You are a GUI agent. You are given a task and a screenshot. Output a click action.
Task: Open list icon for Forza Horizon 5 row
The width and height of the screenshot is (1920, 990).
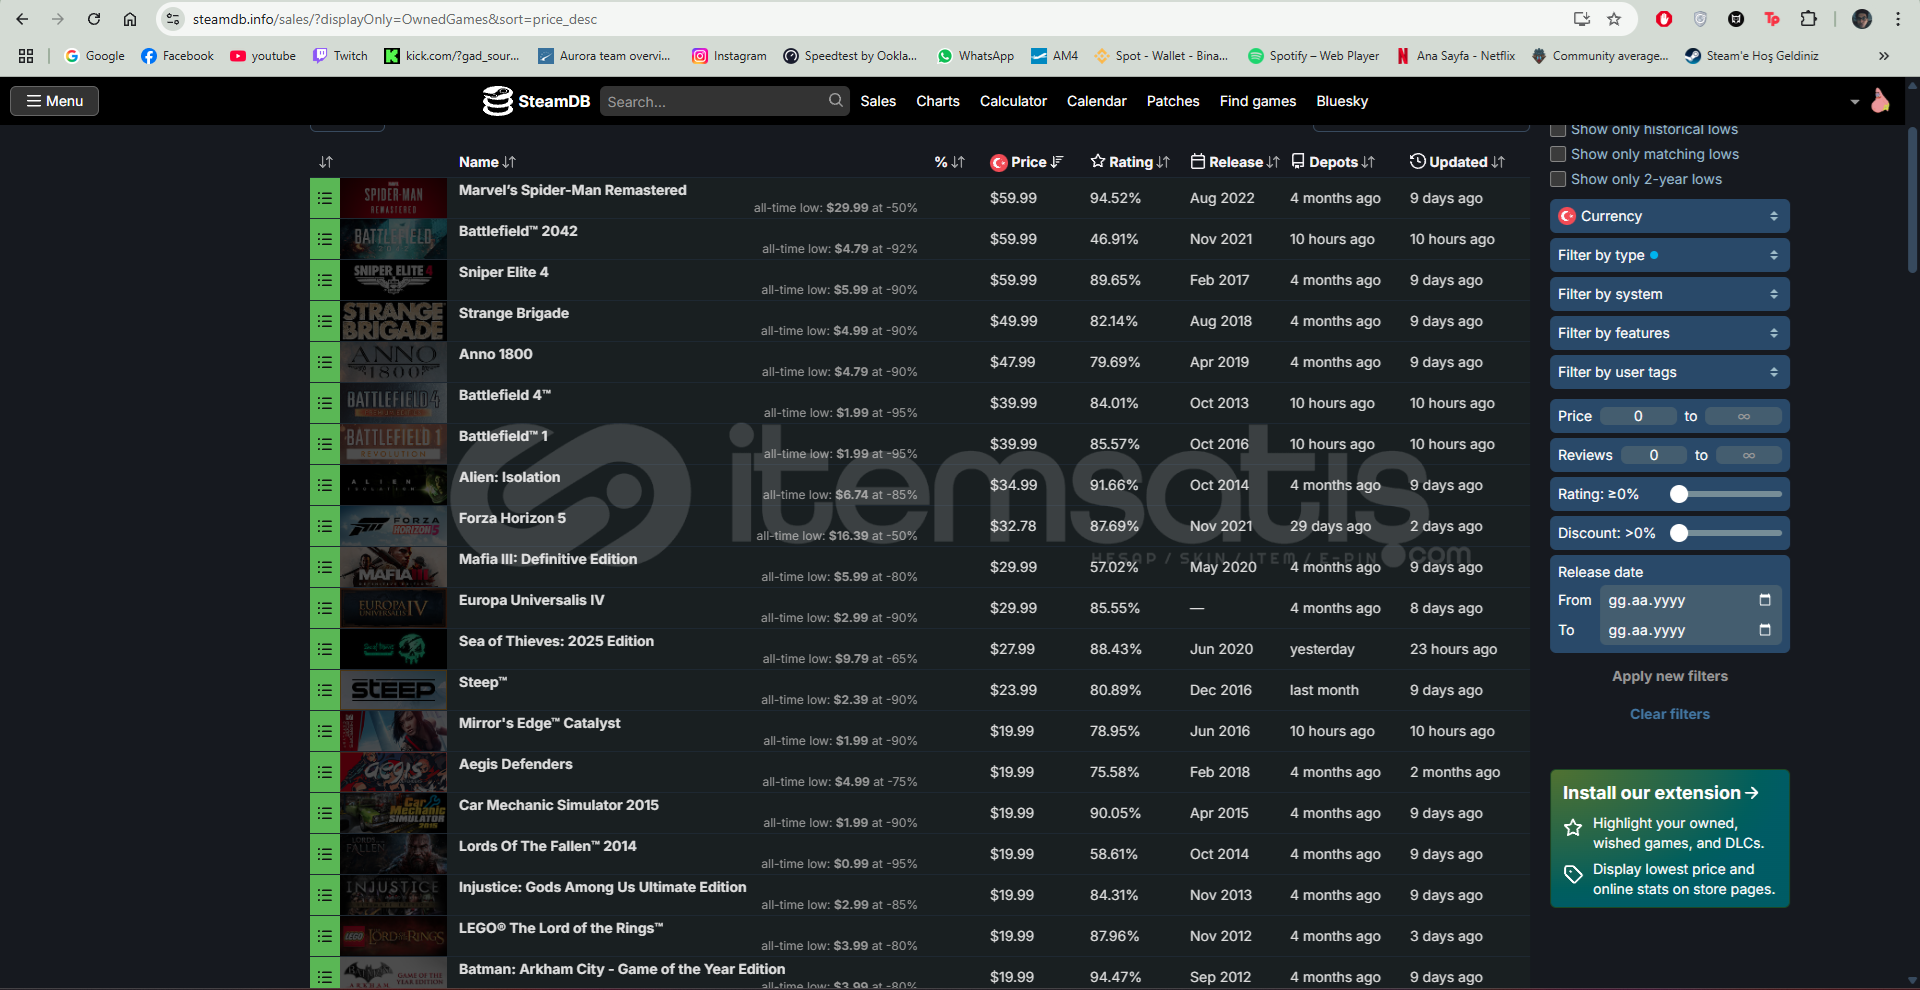[x=325, y=526]
